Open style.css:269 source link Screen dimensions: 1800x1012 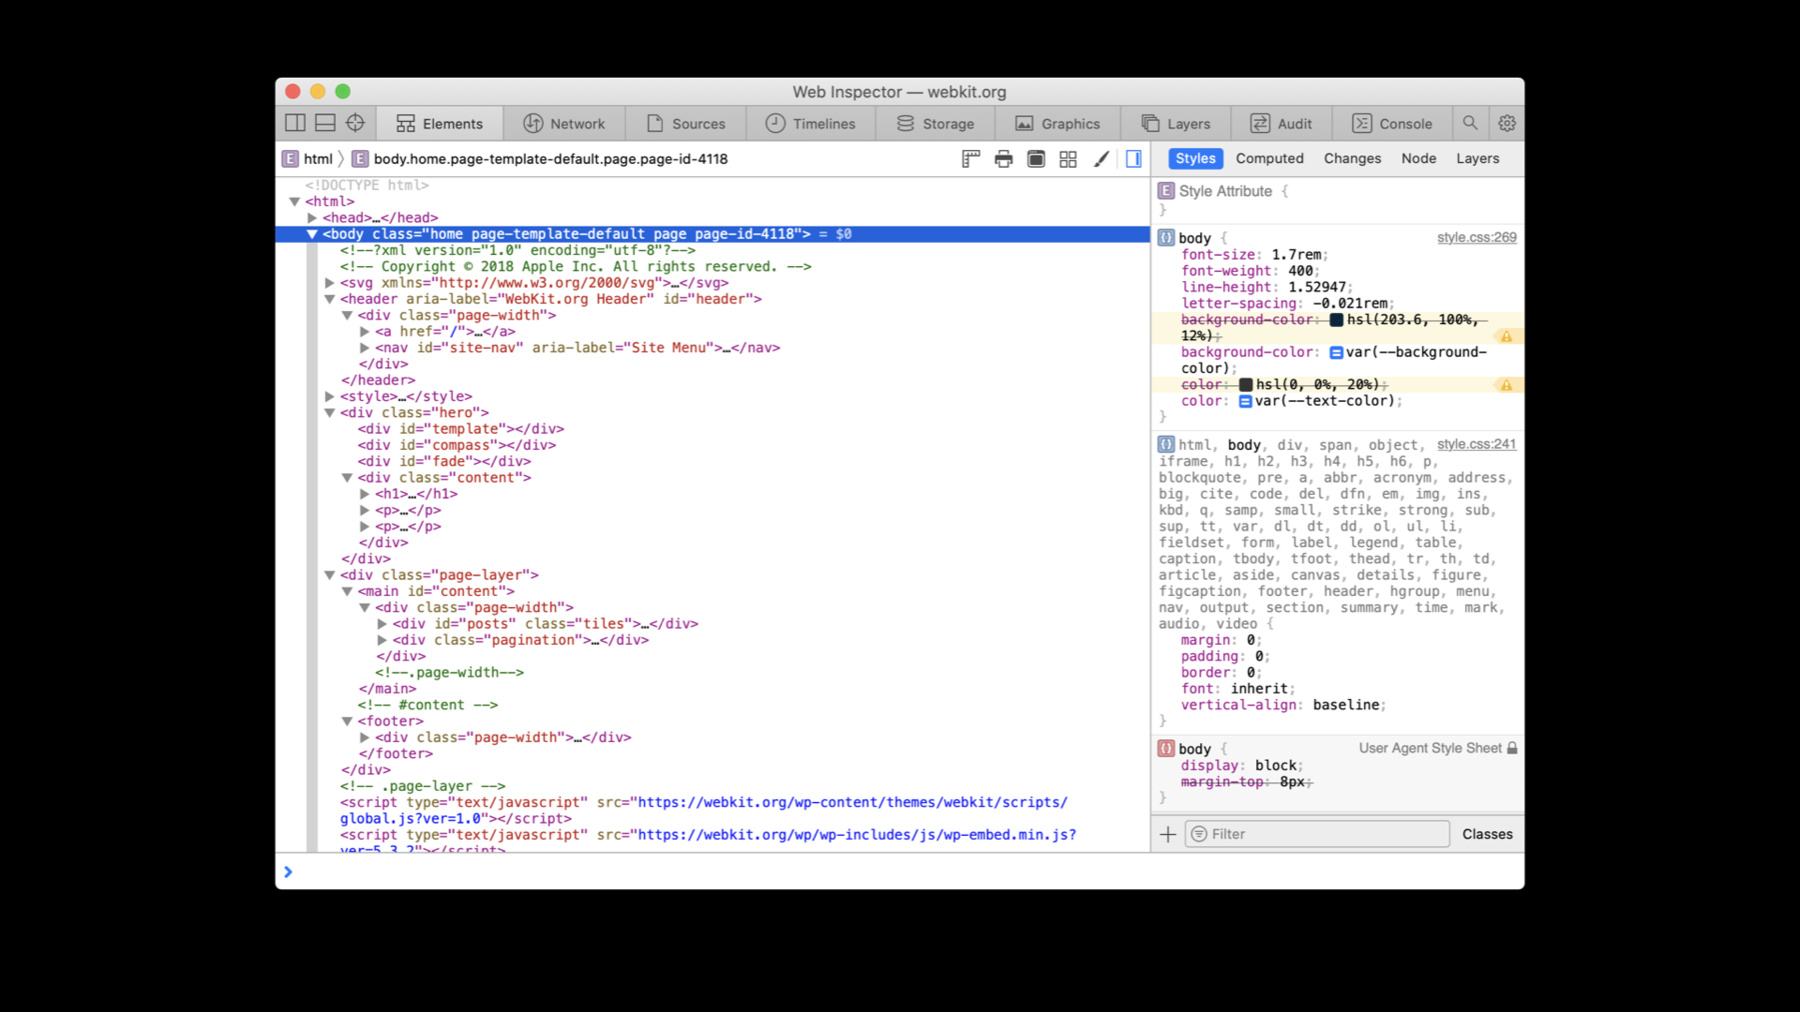1476,238
